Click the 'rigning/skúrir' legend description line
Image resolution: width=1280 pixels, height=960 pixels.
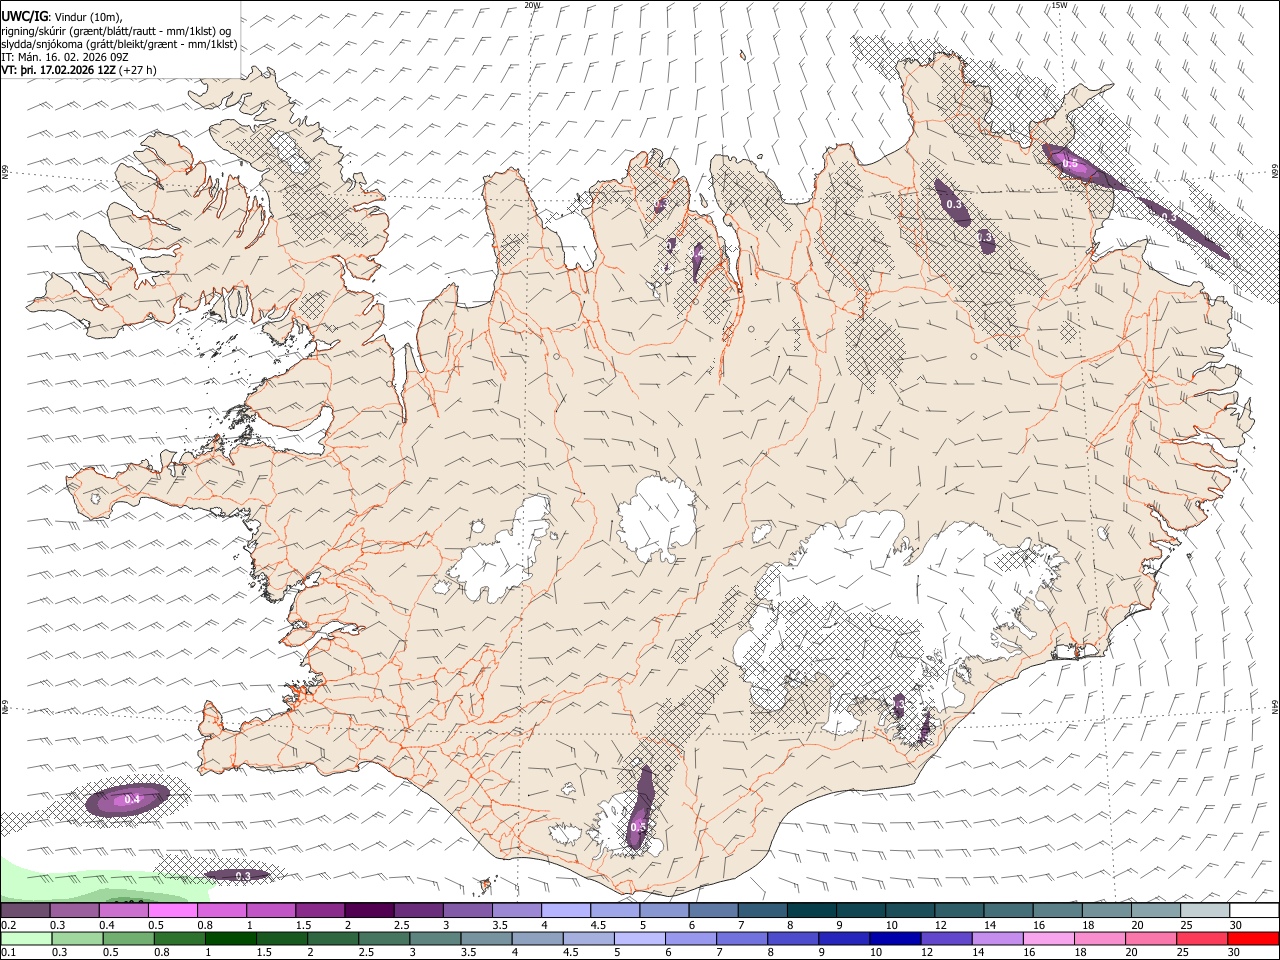115,31
